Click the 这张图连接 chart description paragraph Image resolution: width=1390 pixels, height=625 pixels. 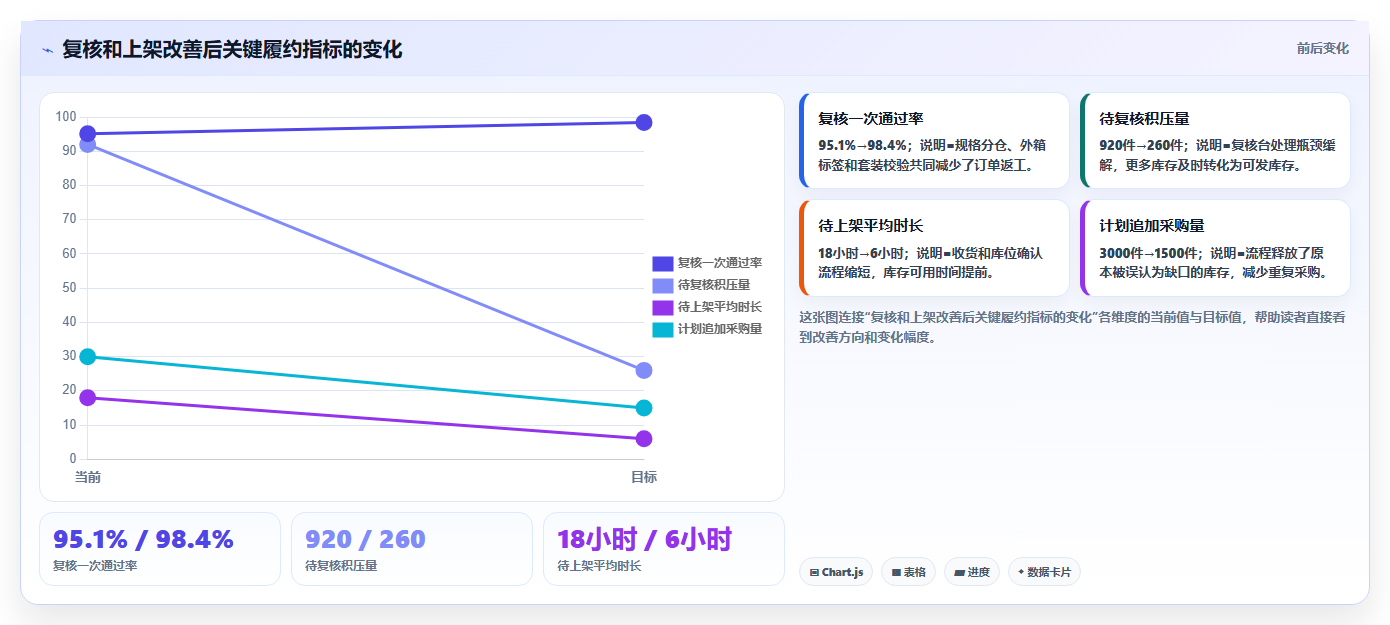(1072, 327)
